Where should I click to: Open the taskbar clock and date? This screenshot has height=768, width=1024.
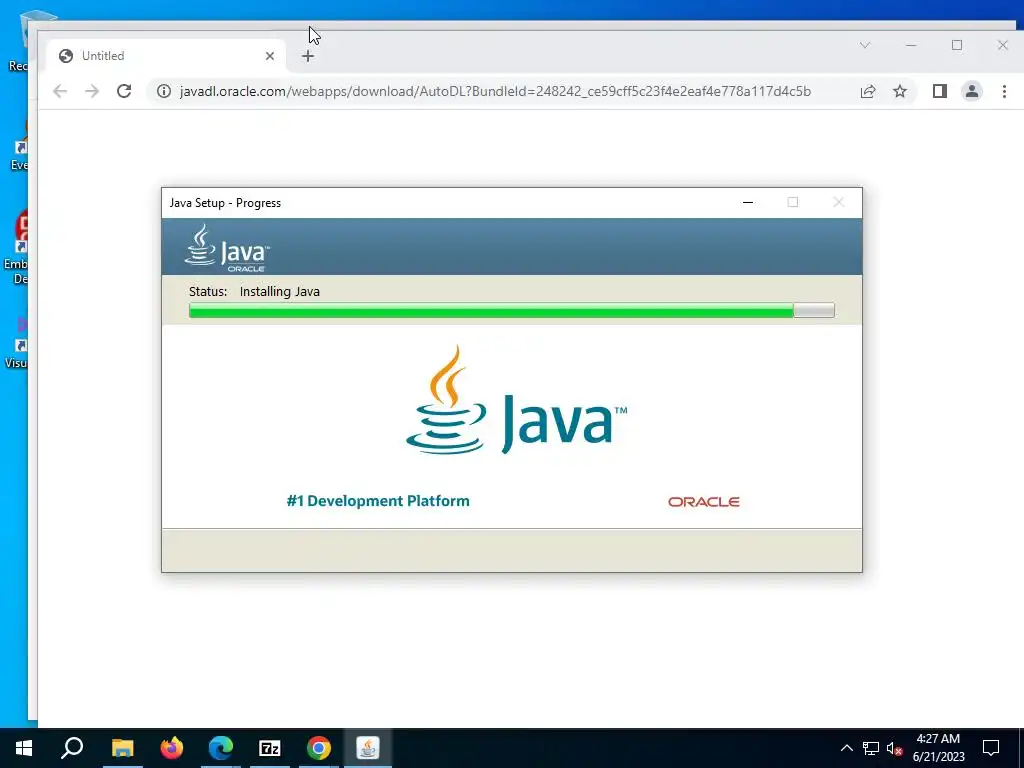(x=938, y=748)
